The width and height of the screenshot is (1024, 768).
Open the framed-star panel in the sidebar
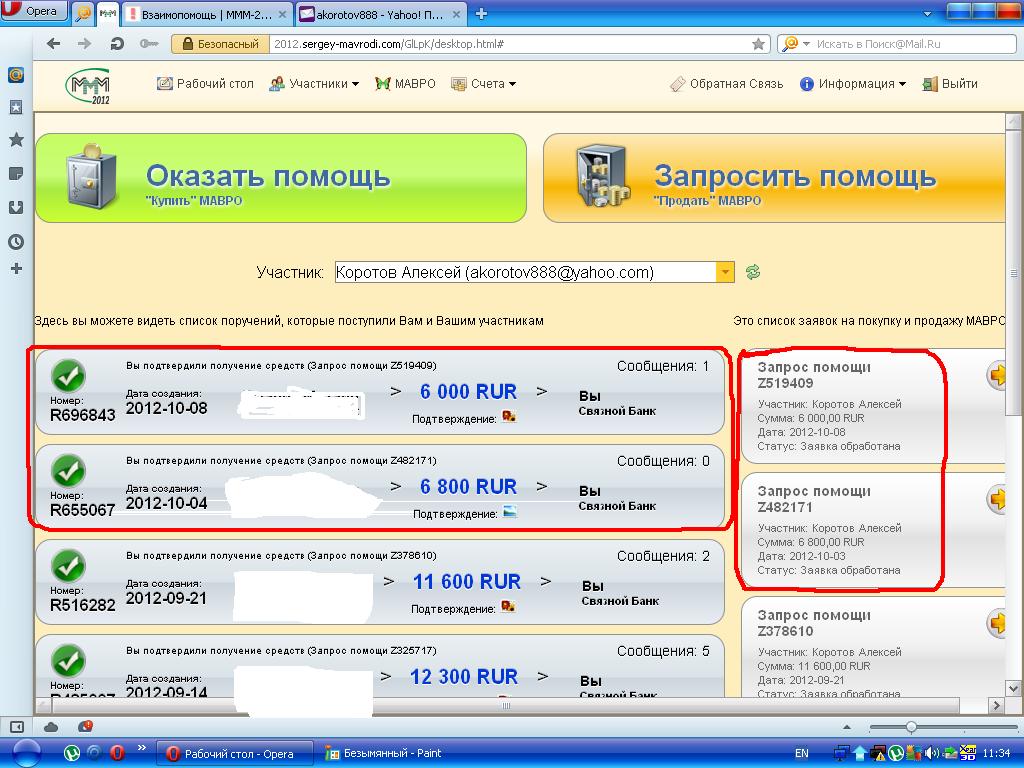point(16,106)
